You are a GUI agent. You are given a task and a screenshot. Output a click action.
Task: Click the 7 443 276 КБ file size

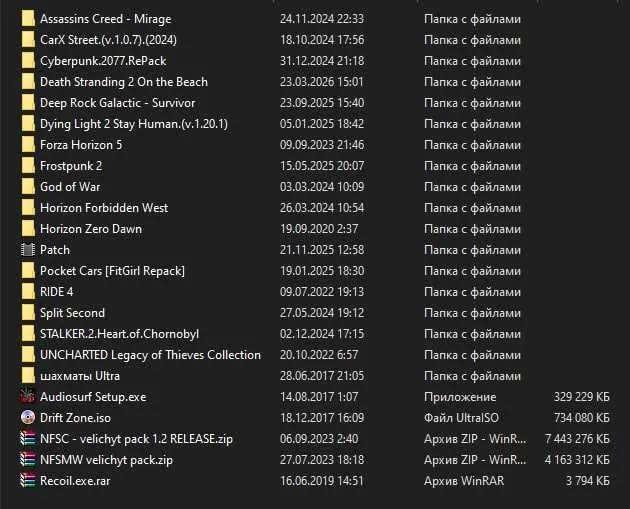(x=577, y=439)
